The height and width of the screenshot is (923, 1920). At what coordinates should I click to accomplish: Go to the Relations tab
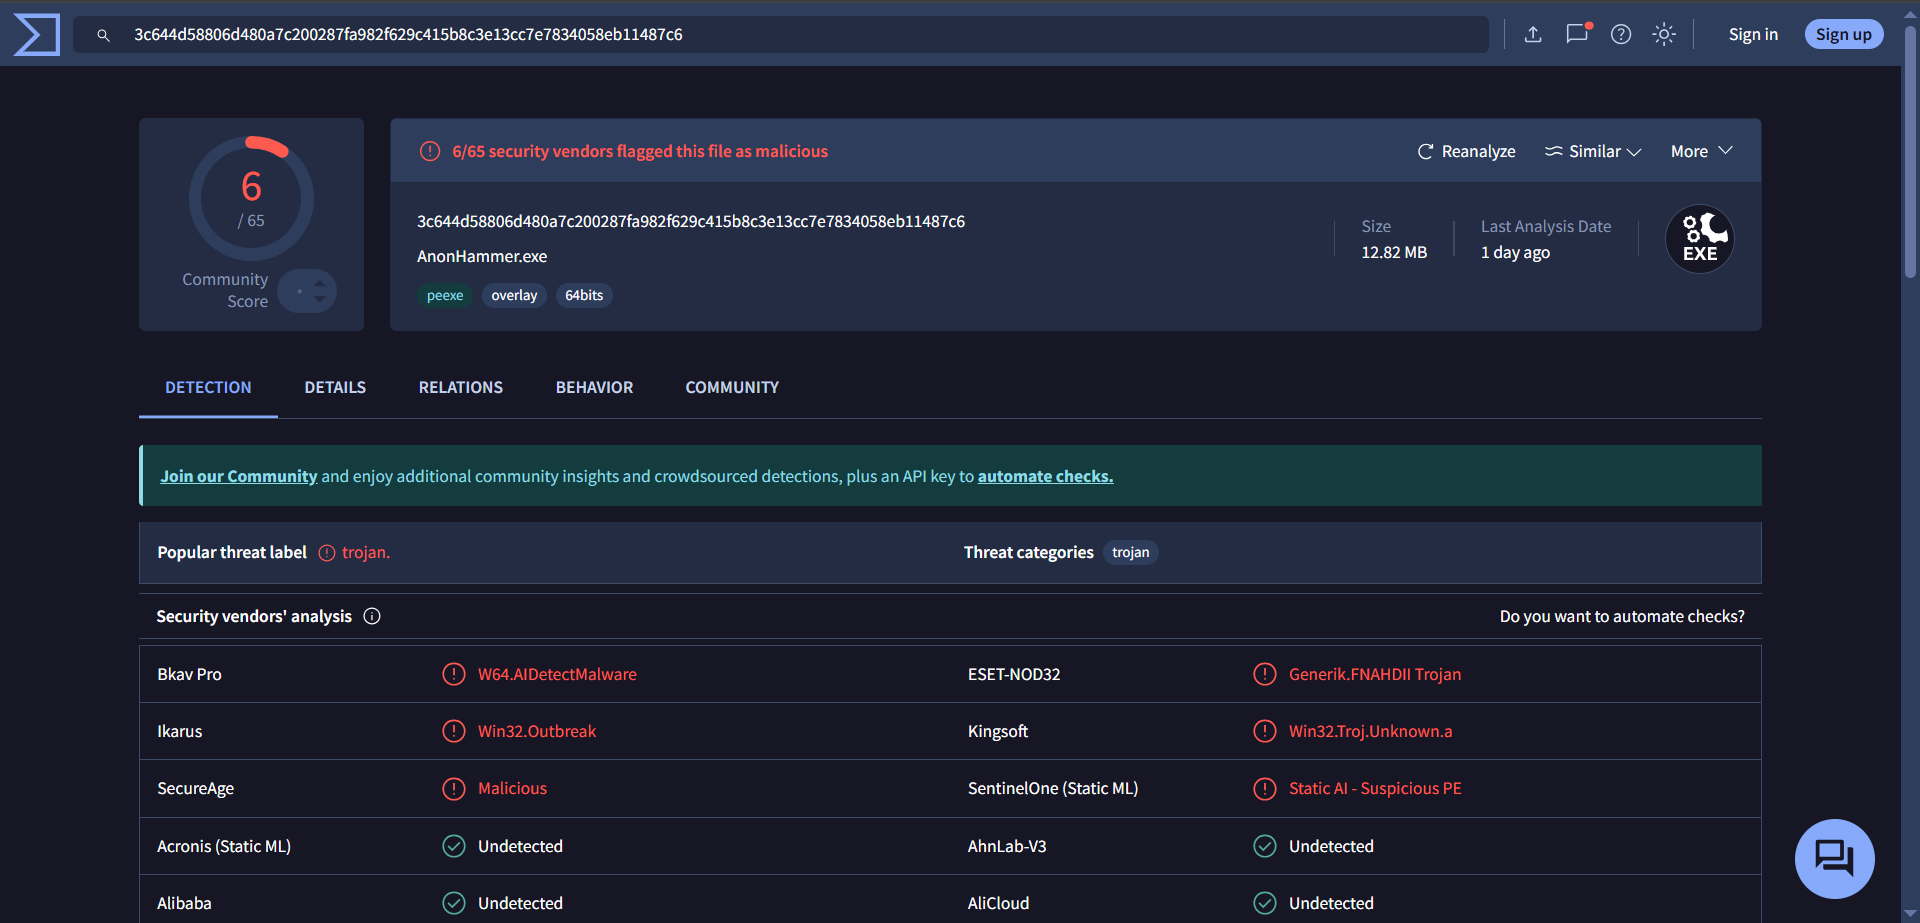pyautogui.click(x=461, y=387)
